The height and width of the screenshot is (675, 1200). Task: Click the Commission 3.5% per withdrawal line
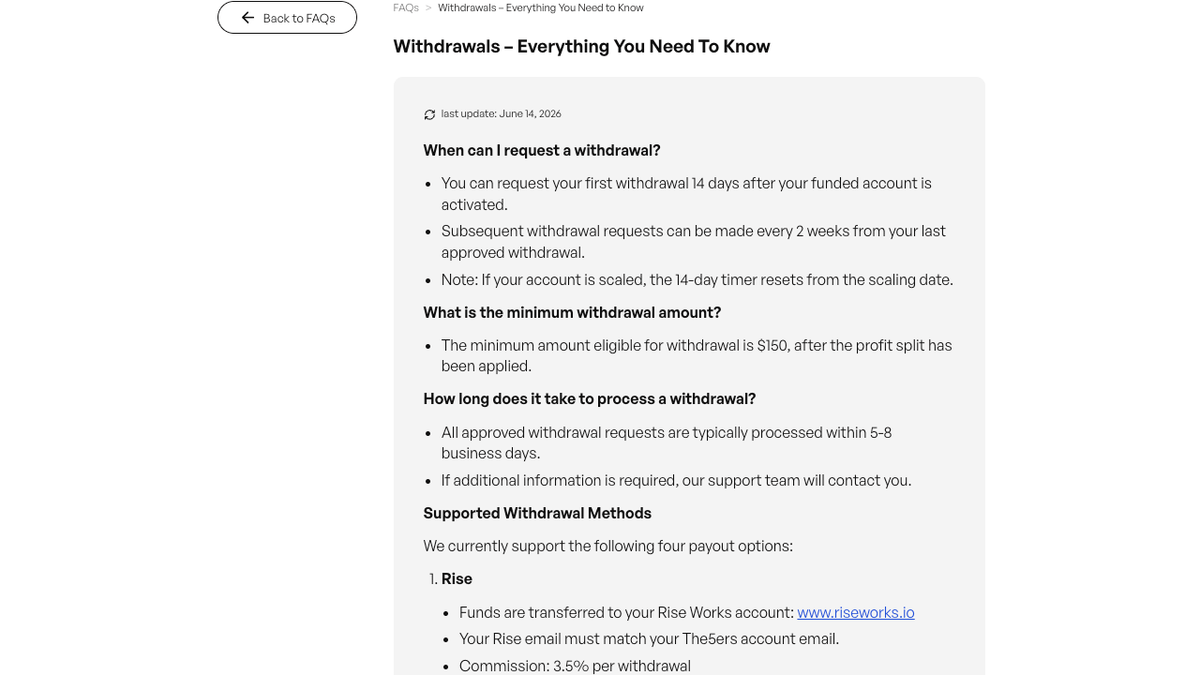click(x=575, y=666)
